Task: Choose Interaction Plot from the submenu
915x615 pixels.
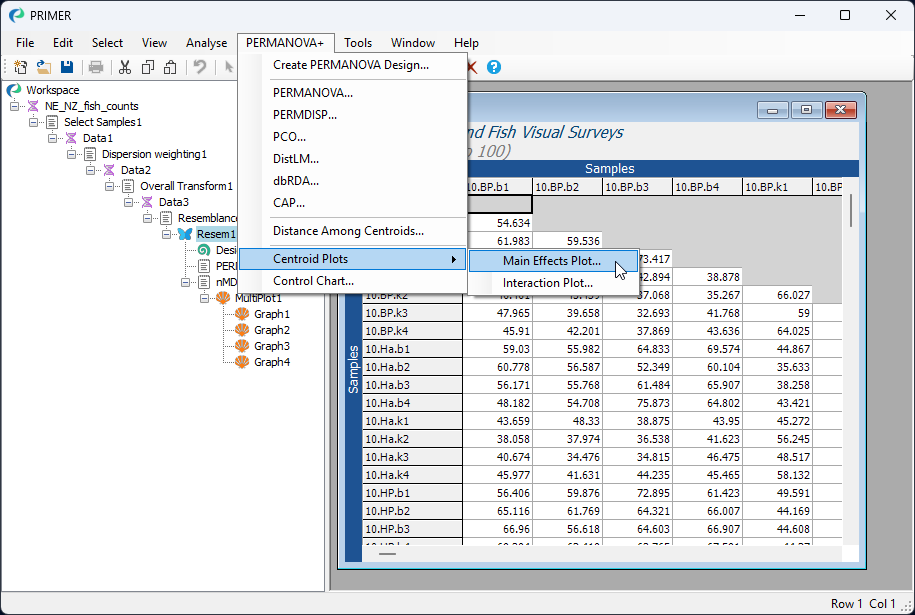Action: (547, 283)
